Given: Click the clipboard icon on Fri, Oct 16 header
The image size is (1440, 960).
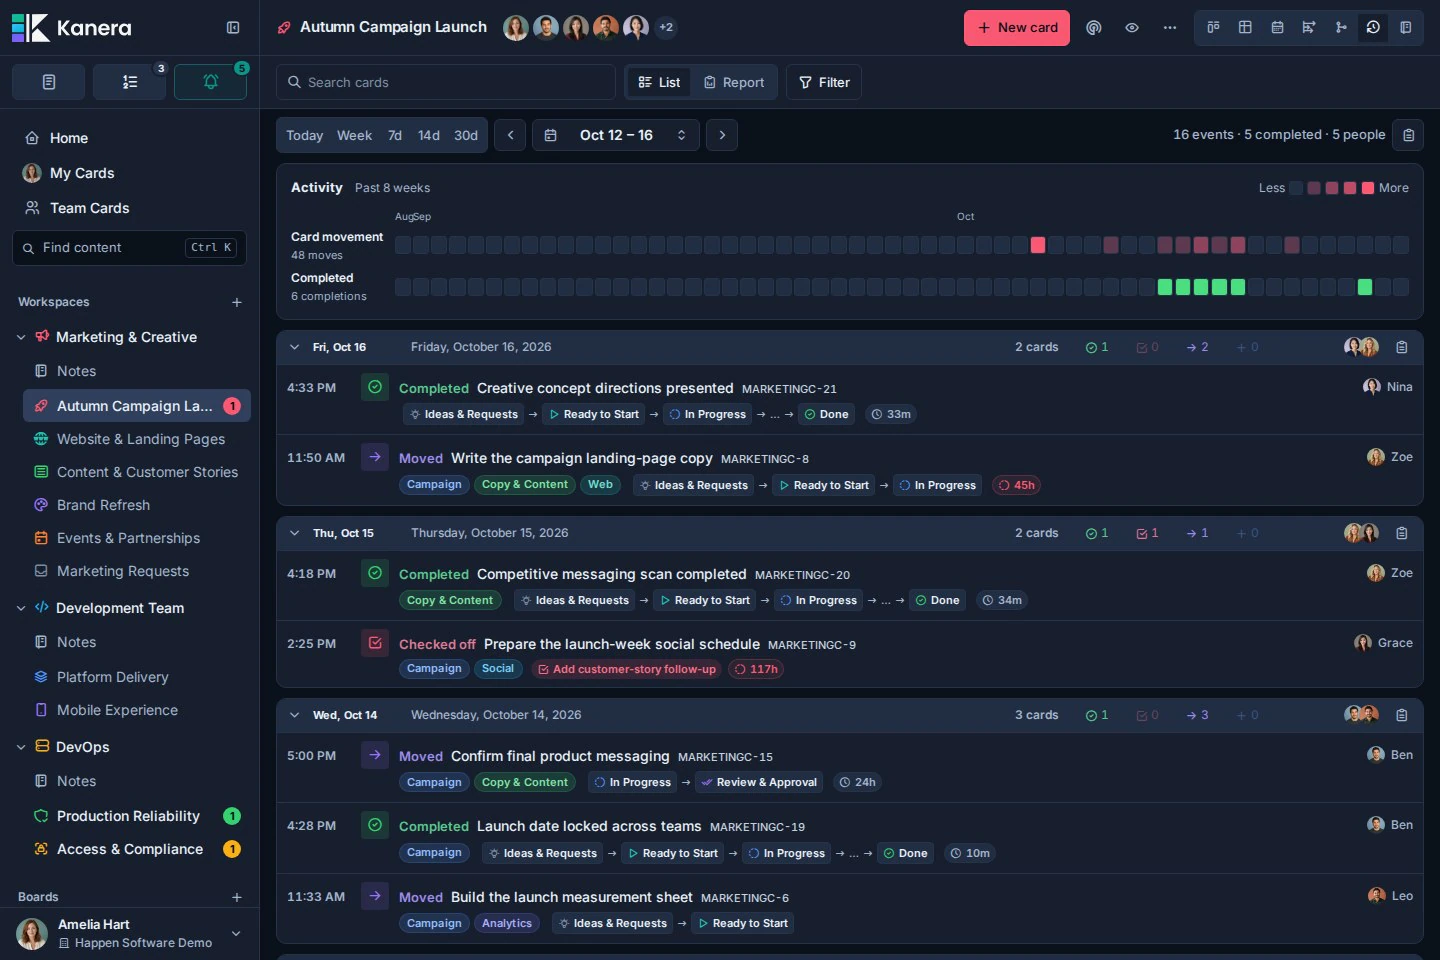Looking at the screenshot, I should (1402, 347).
